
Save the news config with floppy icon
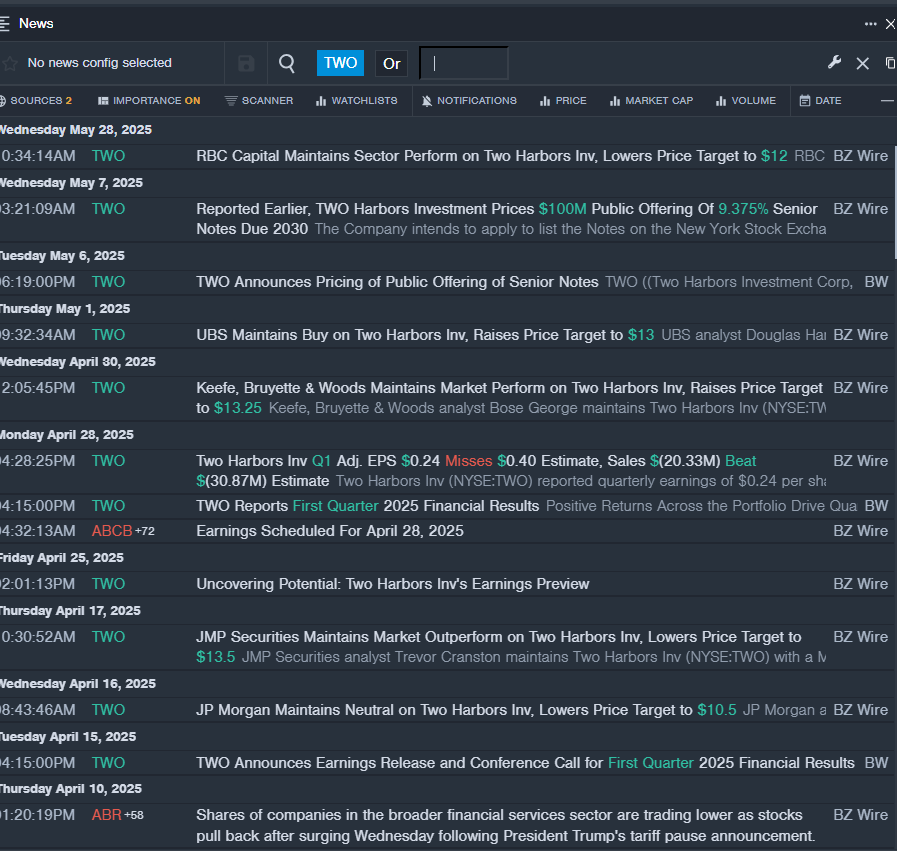(x=246, y=63)
